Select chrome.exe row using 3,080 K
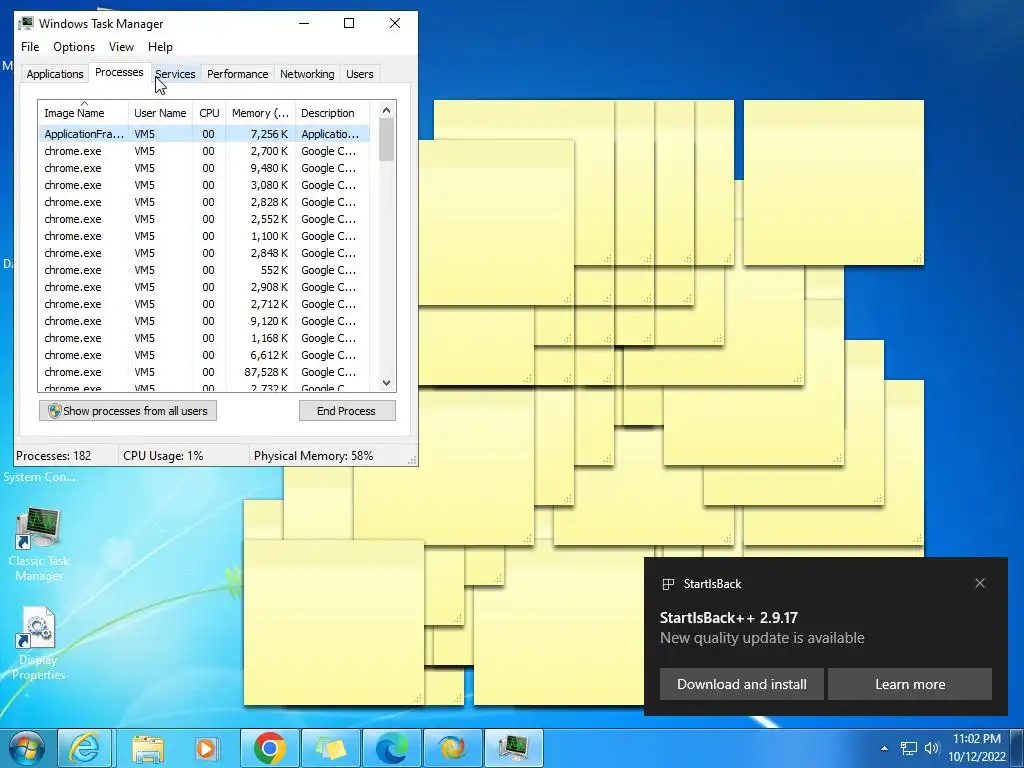The height and width of the screenshot is (768, 1024). (x=204, y=185)
